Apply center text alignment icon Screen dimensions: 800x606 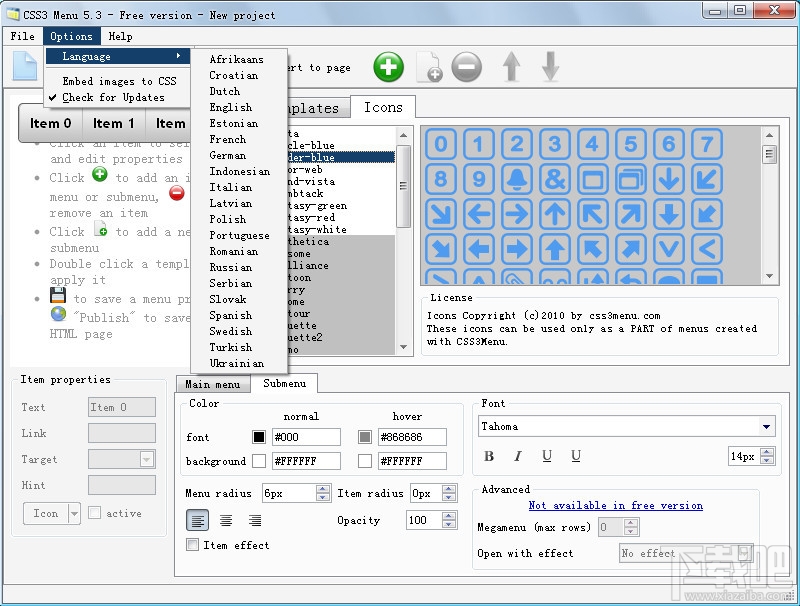point(225,520)
